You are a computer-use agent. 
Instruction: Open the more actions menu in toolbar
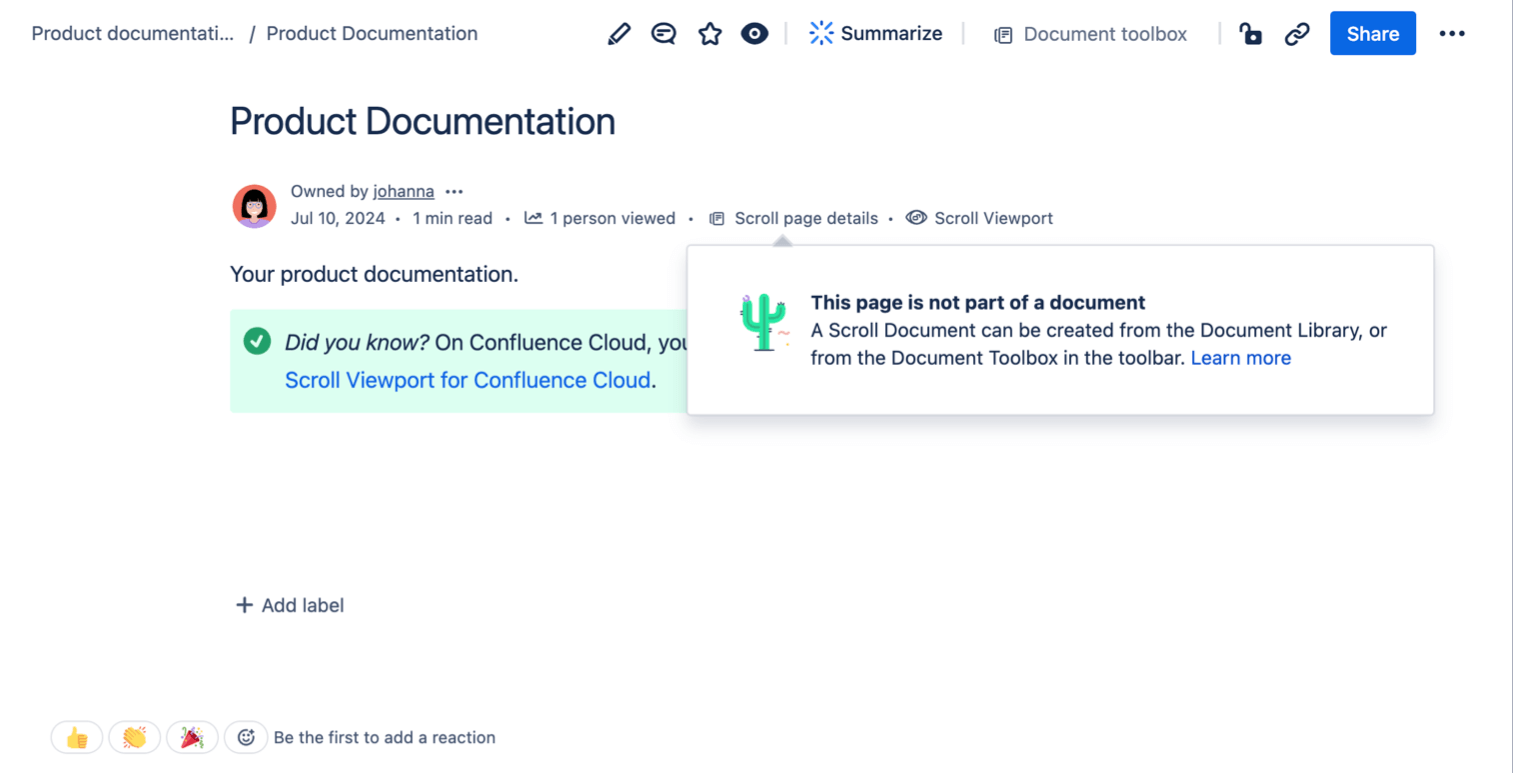[1452, 34]
